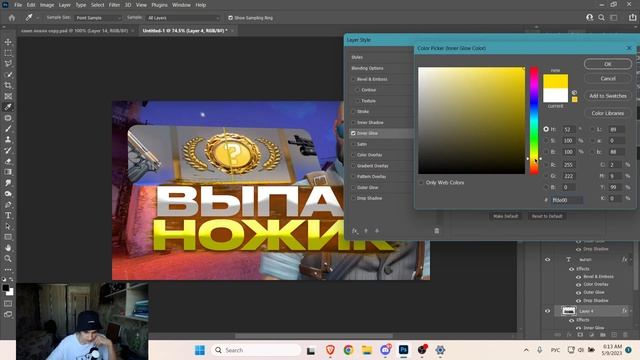The height and width of the screenshot is (360, 640).
Task: Collapse effects arrow on the text layer
Action: point(631,260)
